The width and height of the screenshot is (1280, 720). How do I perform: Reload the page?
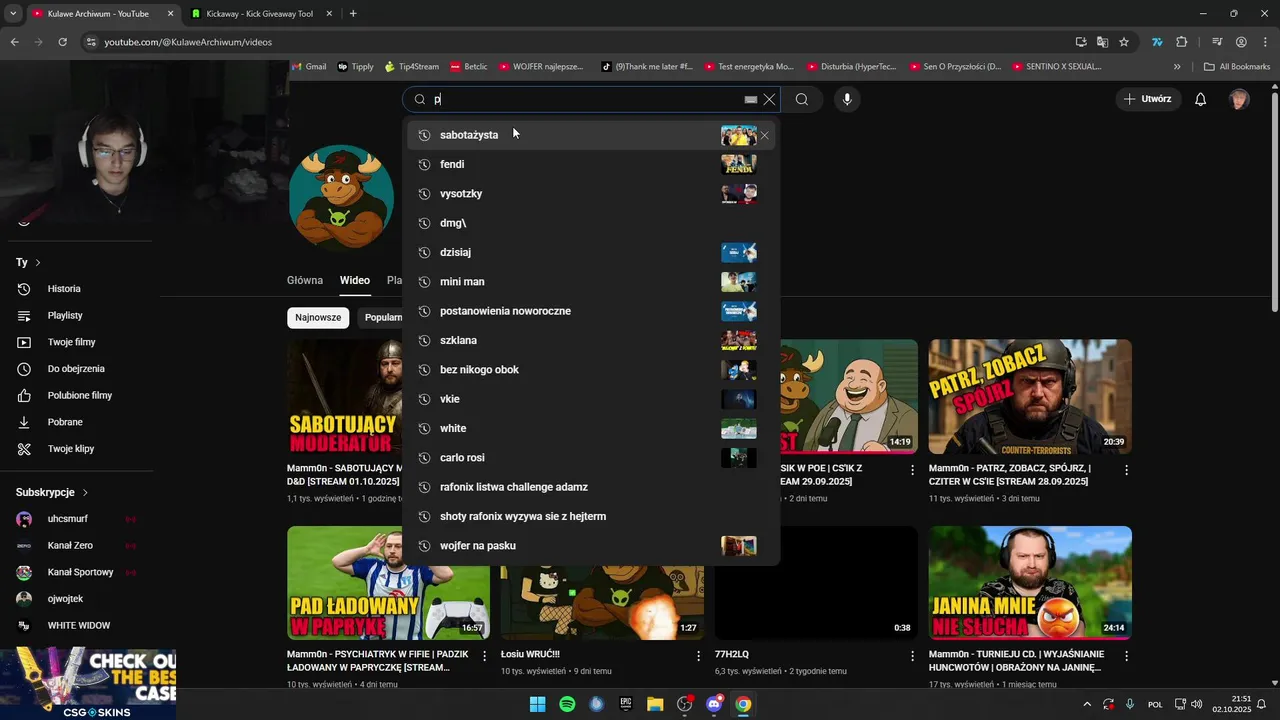(x=62, y=42)
